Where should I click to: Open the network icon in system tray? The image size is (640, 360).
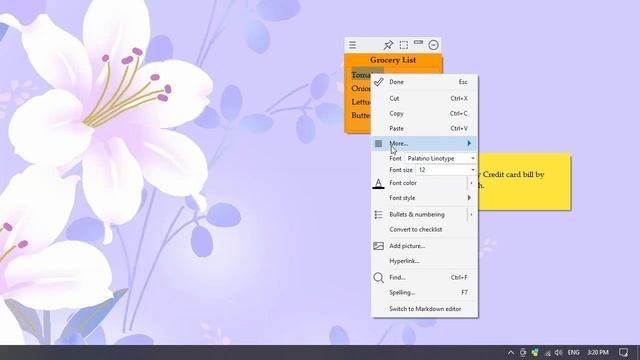(547, 353)
